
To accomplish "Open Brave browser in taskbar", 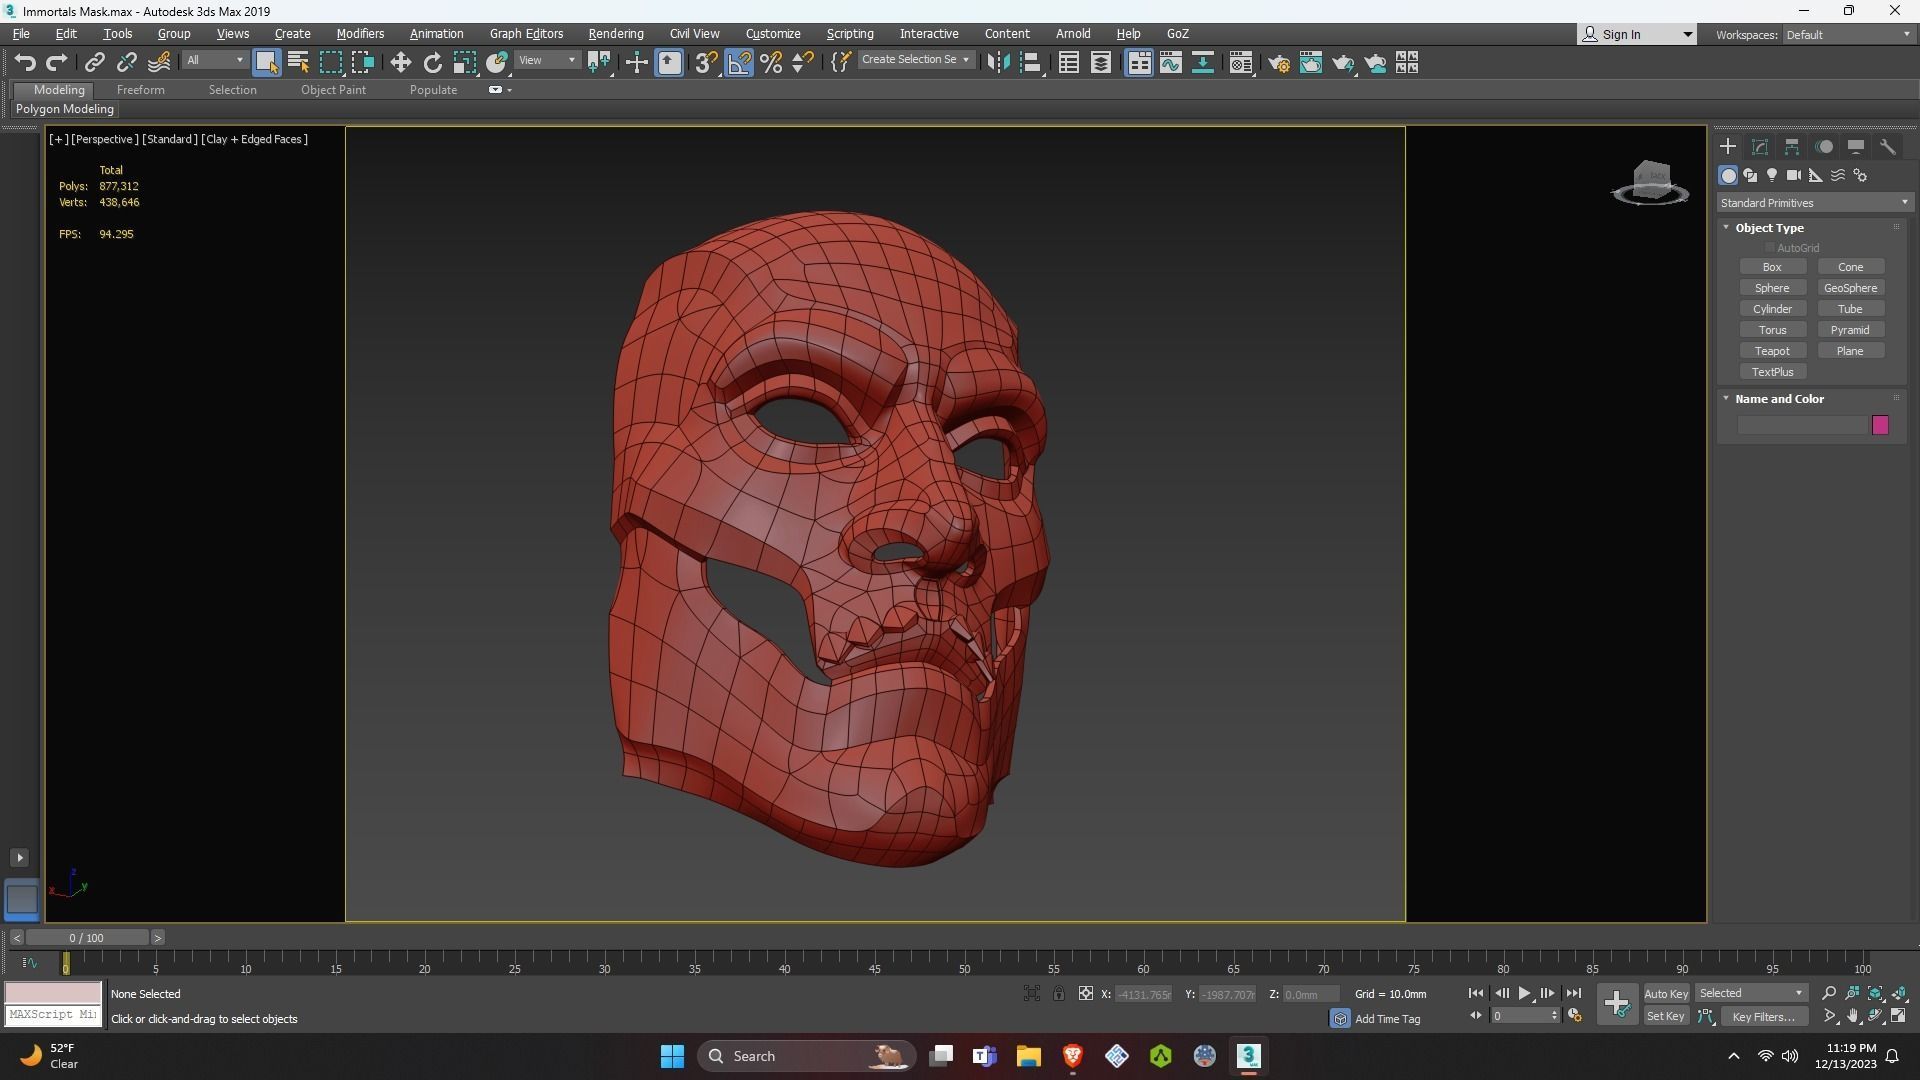I will point(1073,1056).
